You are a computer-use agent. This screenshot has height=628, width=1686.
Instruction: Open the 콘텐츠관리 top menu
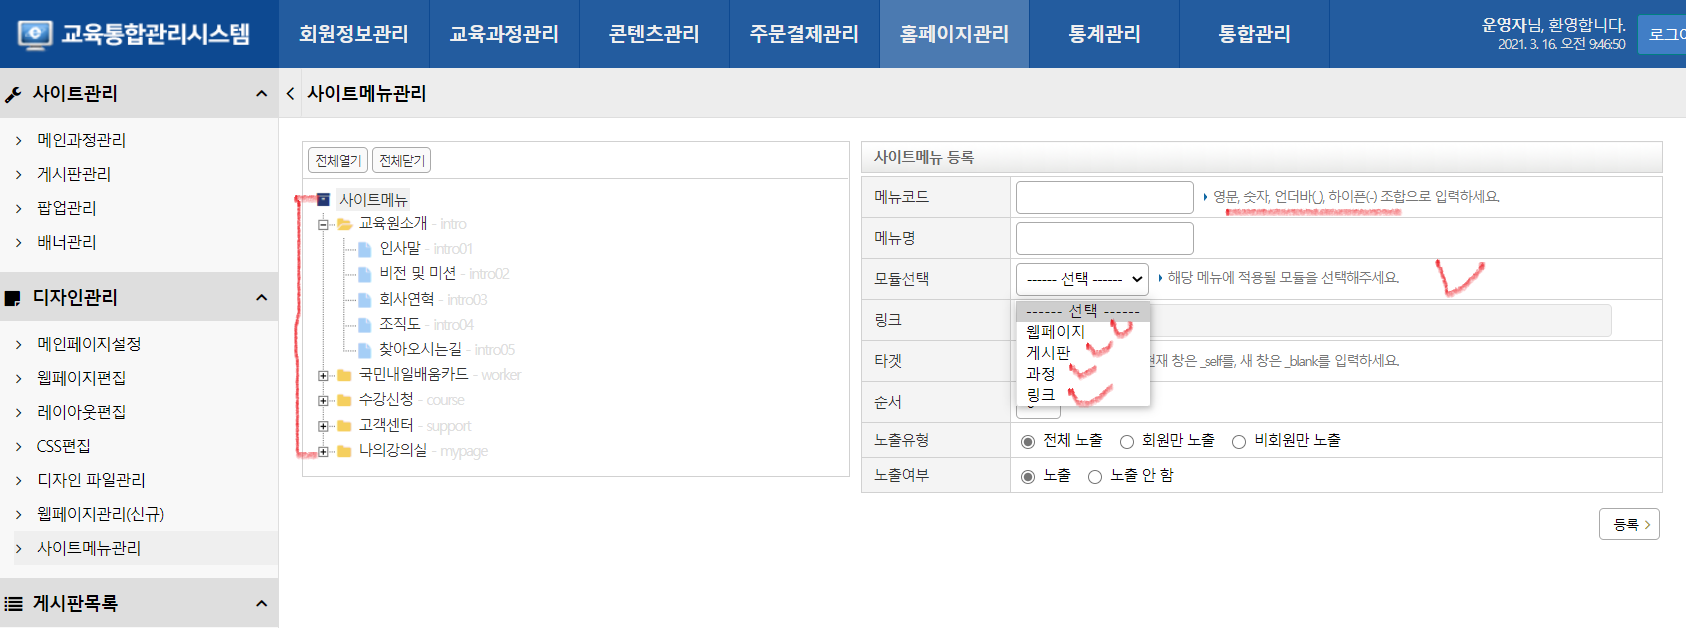(x=654, y=34)
